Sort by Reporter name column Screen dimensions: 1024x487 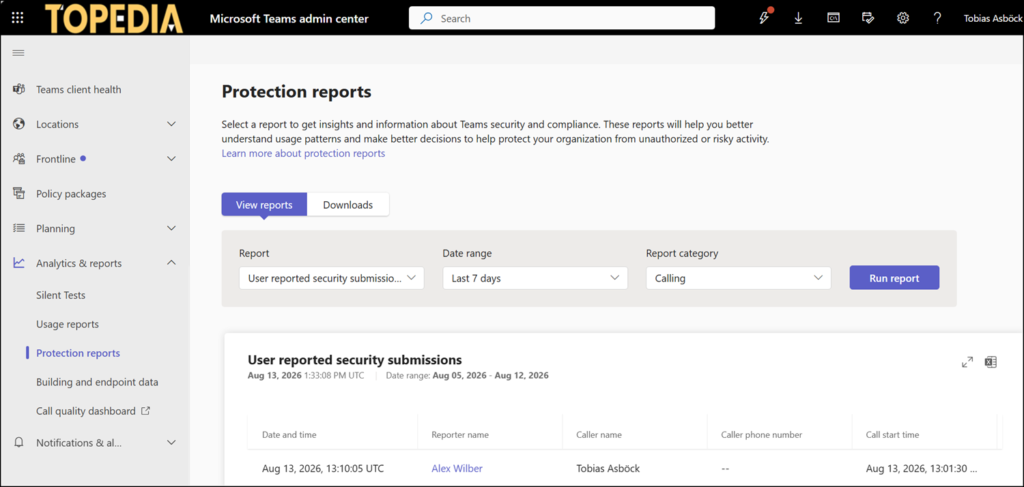[460, 434]
